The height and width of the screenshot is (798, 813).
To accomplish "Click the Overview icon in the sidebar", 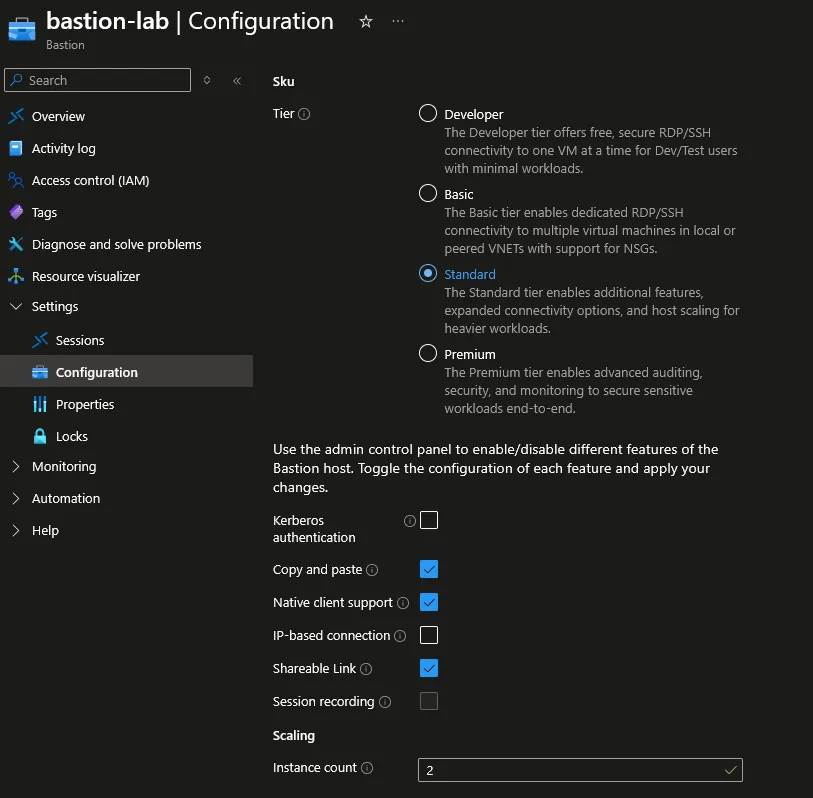I will click(x=16, y=116).
